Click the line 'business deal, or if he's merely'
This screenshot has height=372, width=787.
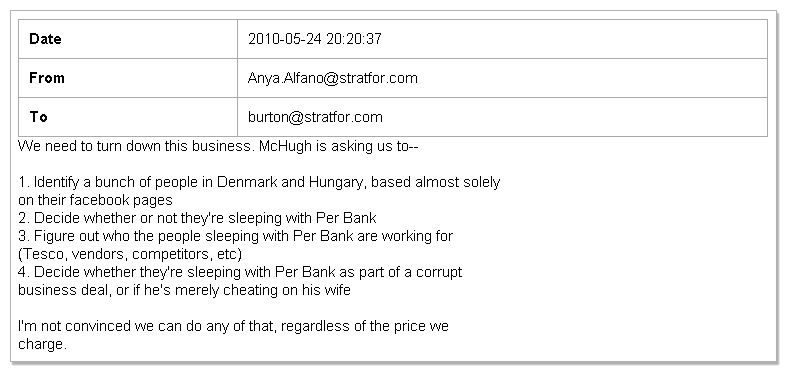click(184, 290)
